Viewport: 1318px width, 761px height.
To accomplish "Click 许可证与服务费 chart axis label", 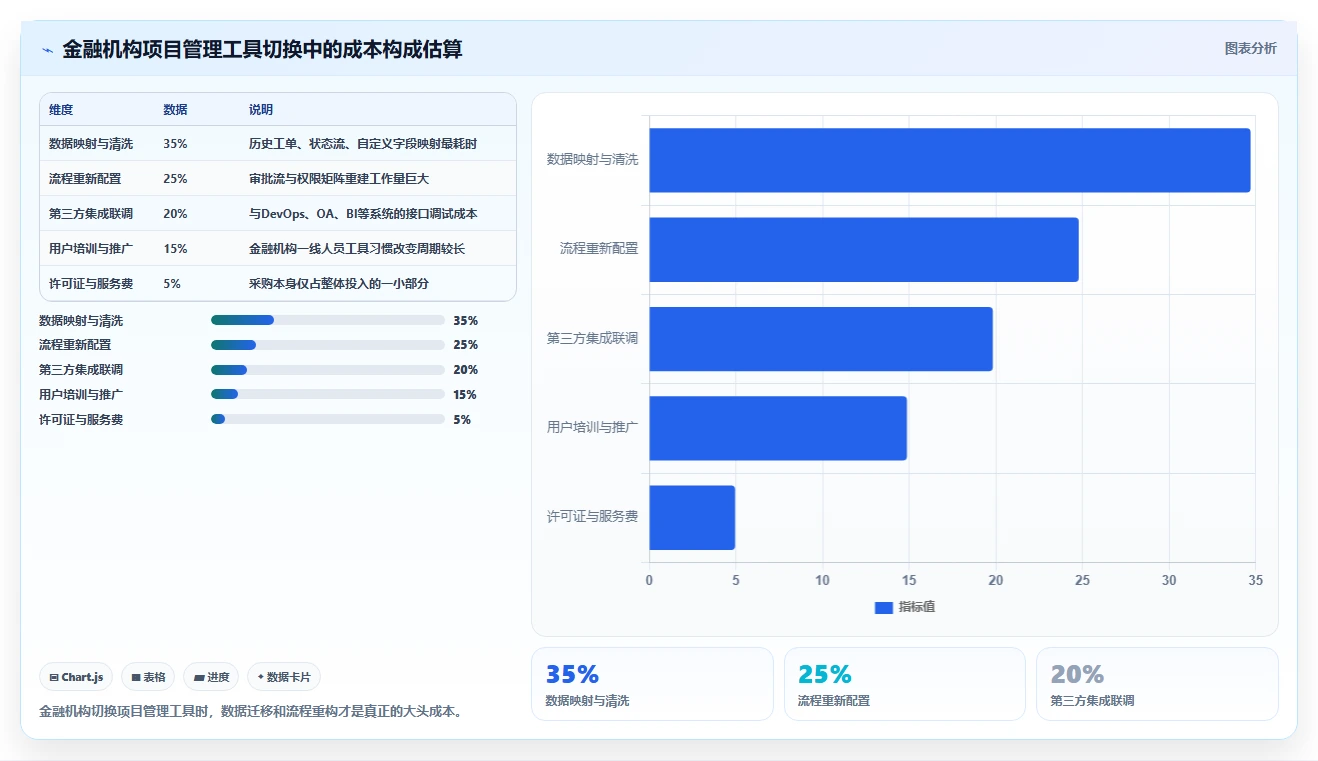I will click(592, 517).
